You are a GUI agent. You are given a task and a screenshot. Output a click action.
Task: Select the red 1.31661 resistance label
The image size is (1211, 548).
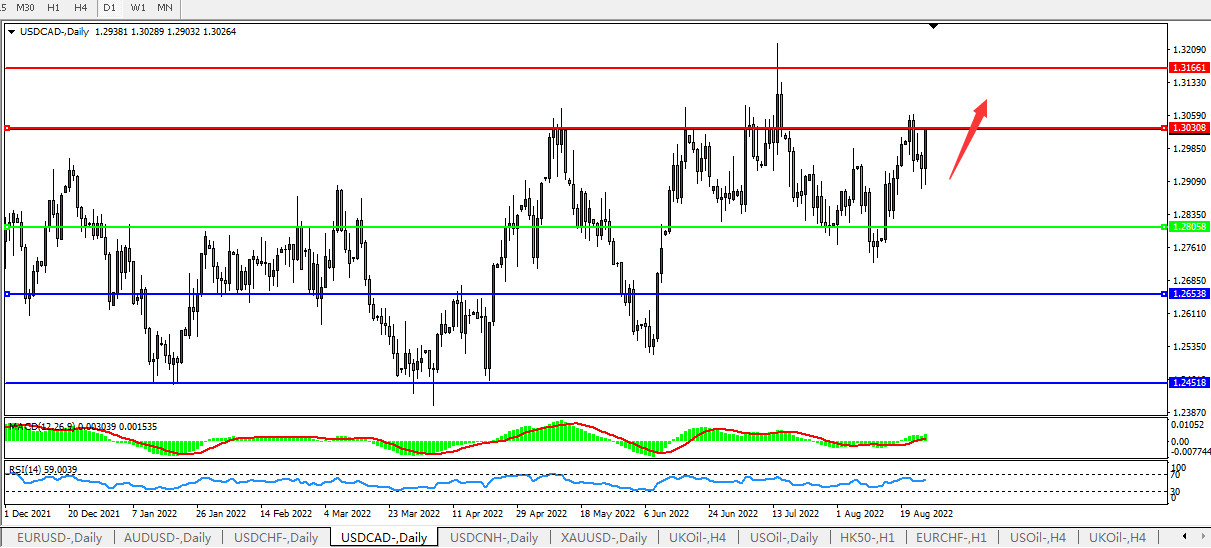tap(1187, 67)
